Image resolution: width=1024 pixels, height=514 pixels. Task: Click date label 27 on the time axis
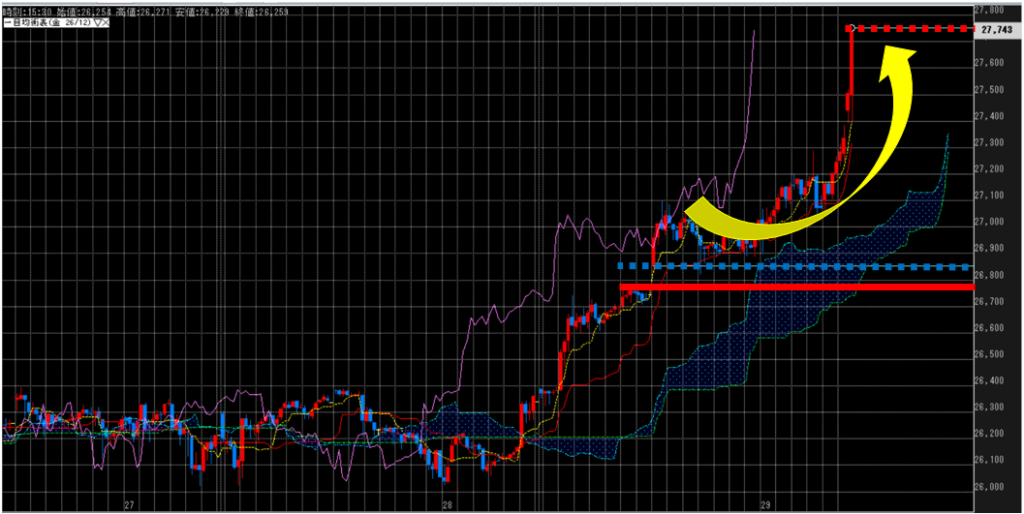point(129,505)
